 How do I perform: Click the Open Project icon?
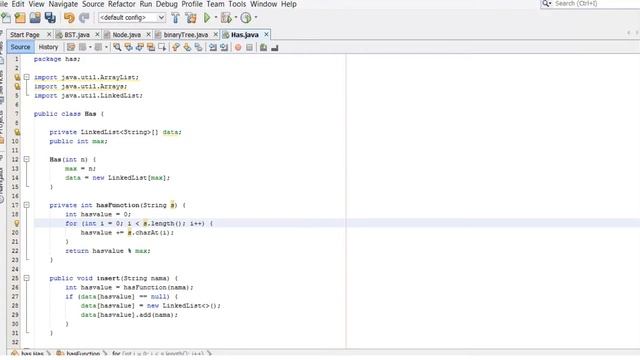click(x=35, y=18)
